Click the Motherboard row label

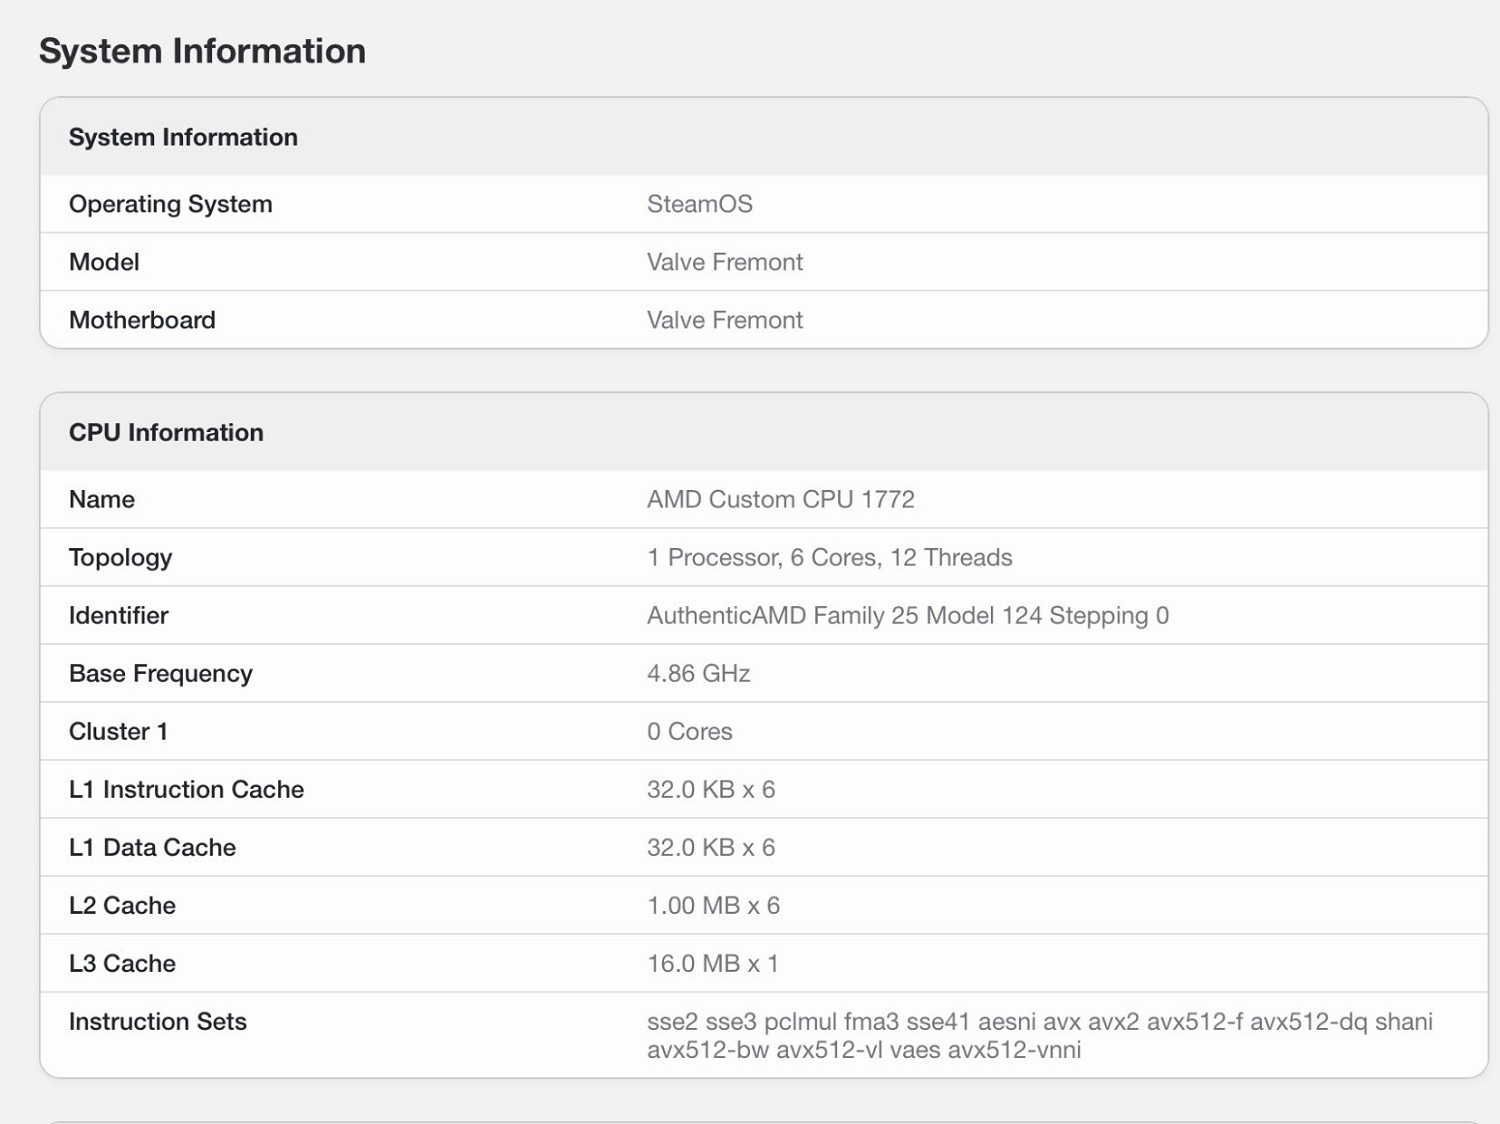[142, 320]
